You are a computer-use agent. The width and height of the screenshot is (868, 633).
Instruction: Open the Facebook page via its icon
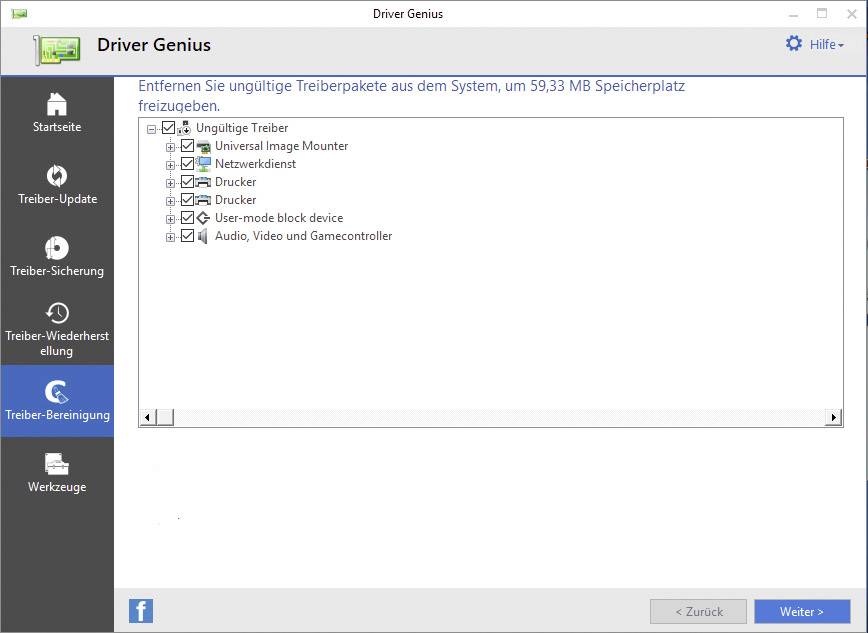pos(141,610)
